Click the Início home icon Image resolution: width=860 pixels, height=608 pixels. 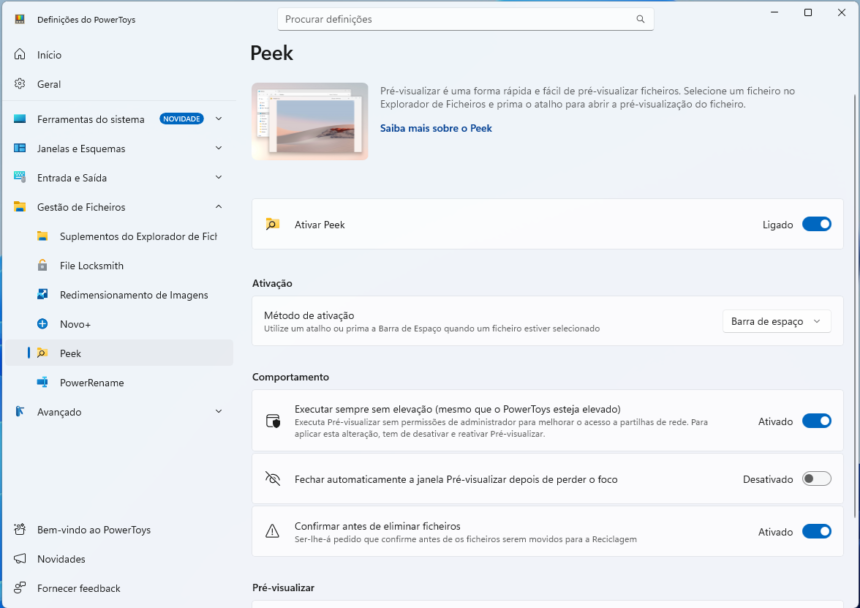[x=20, y=55]
